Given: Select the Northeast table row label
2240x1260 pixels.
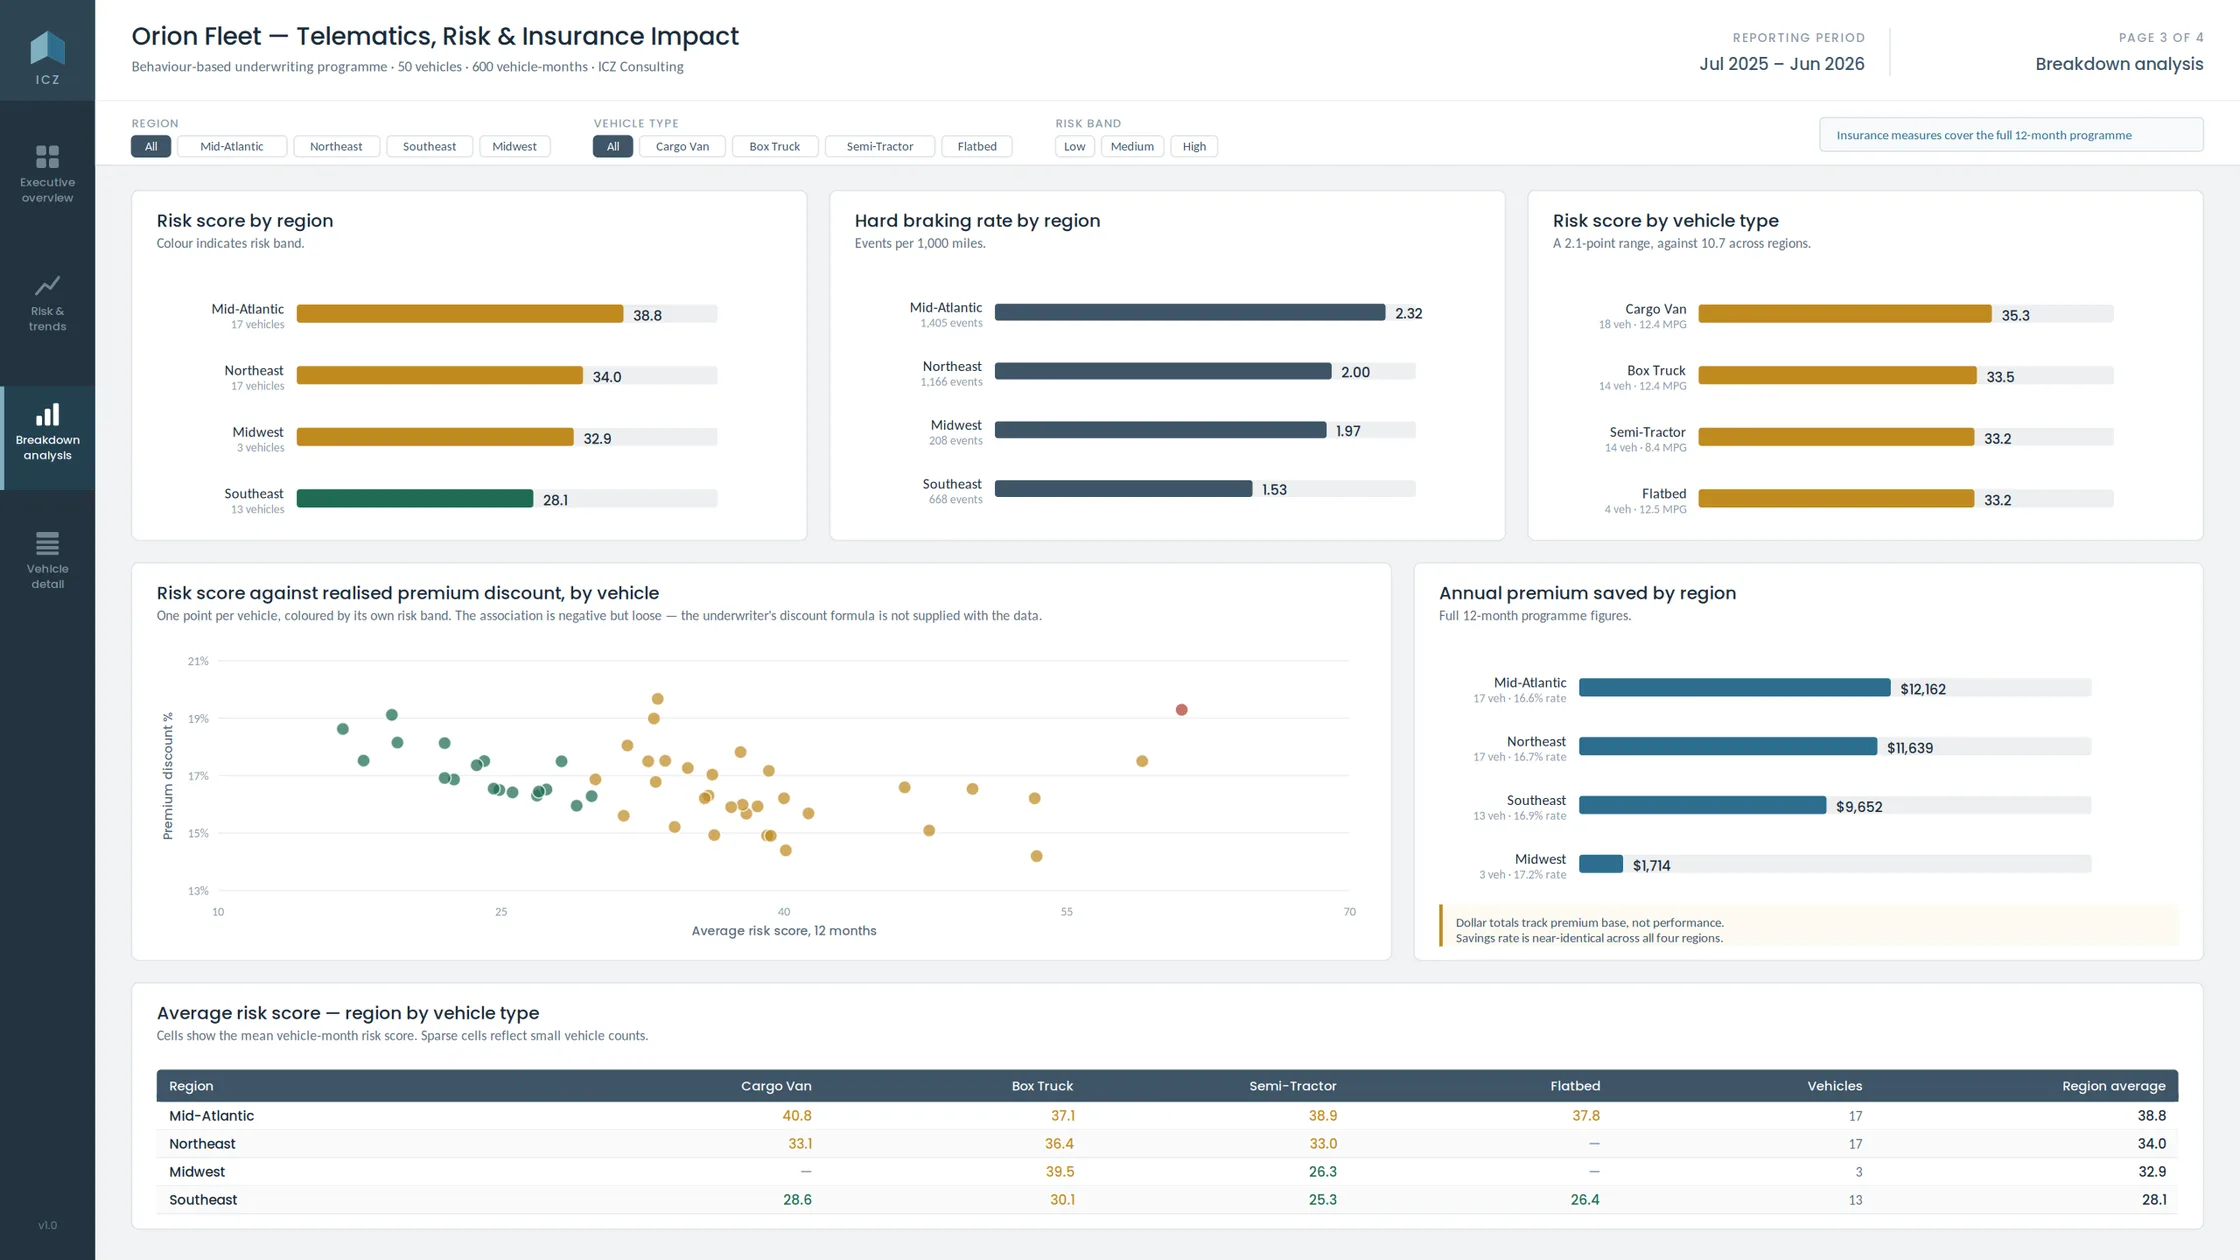Looking at the screenshot, I should pyautogui.click(x=202, y=1144).
